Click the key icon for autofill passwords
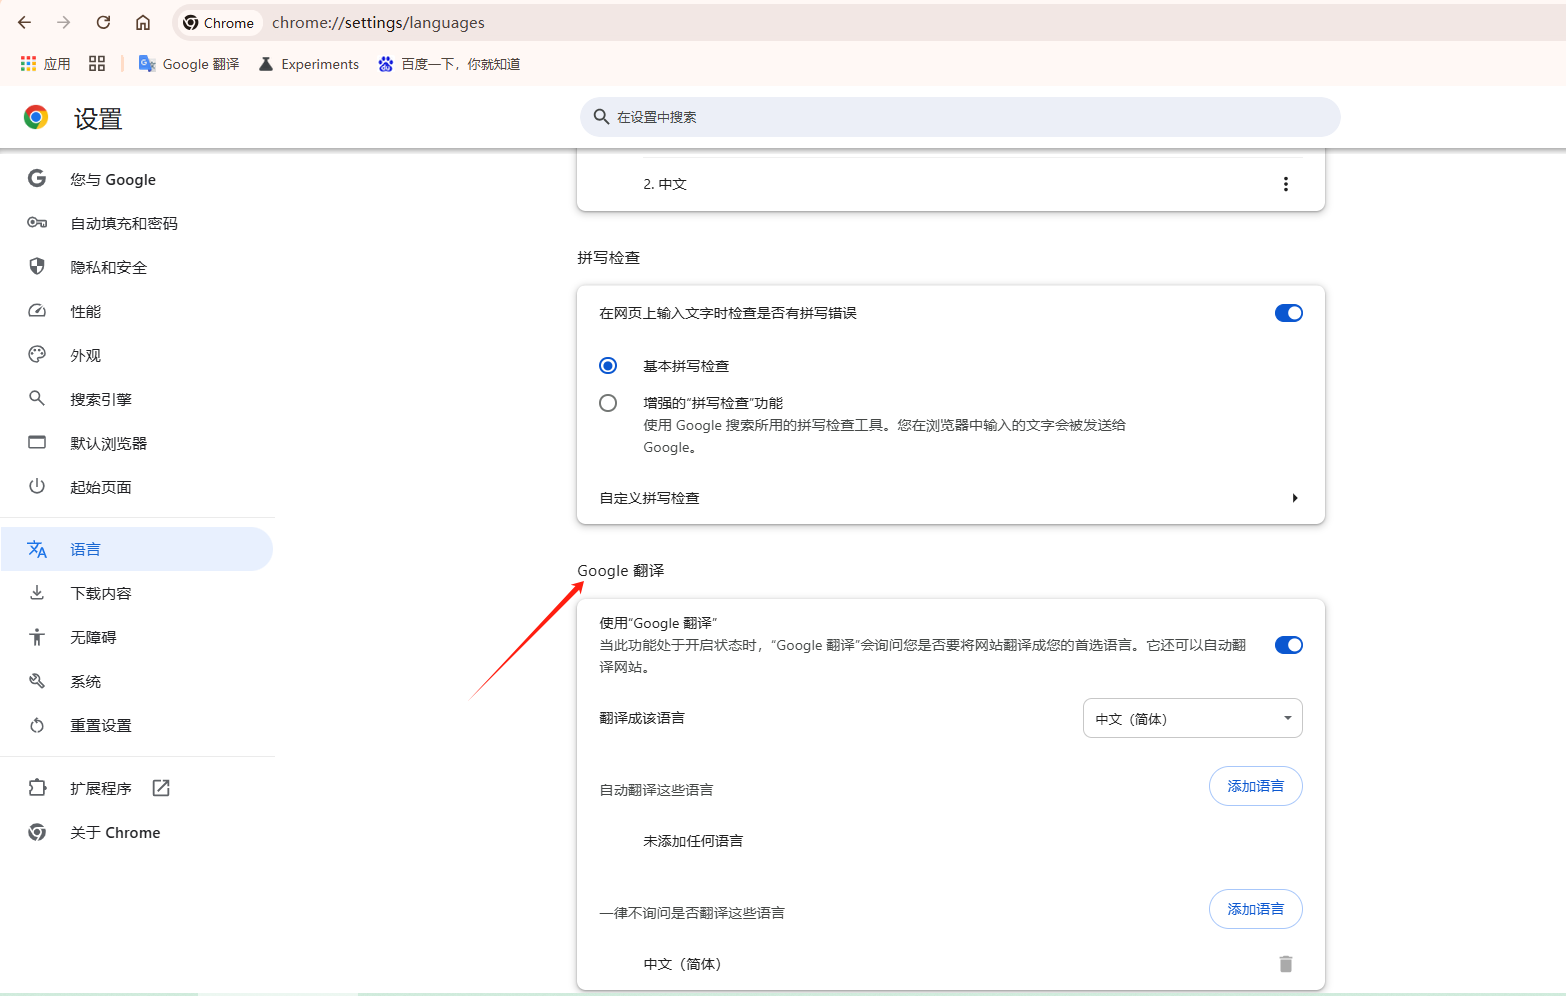This screenshot has height=996, width=1566. (37, 222)
